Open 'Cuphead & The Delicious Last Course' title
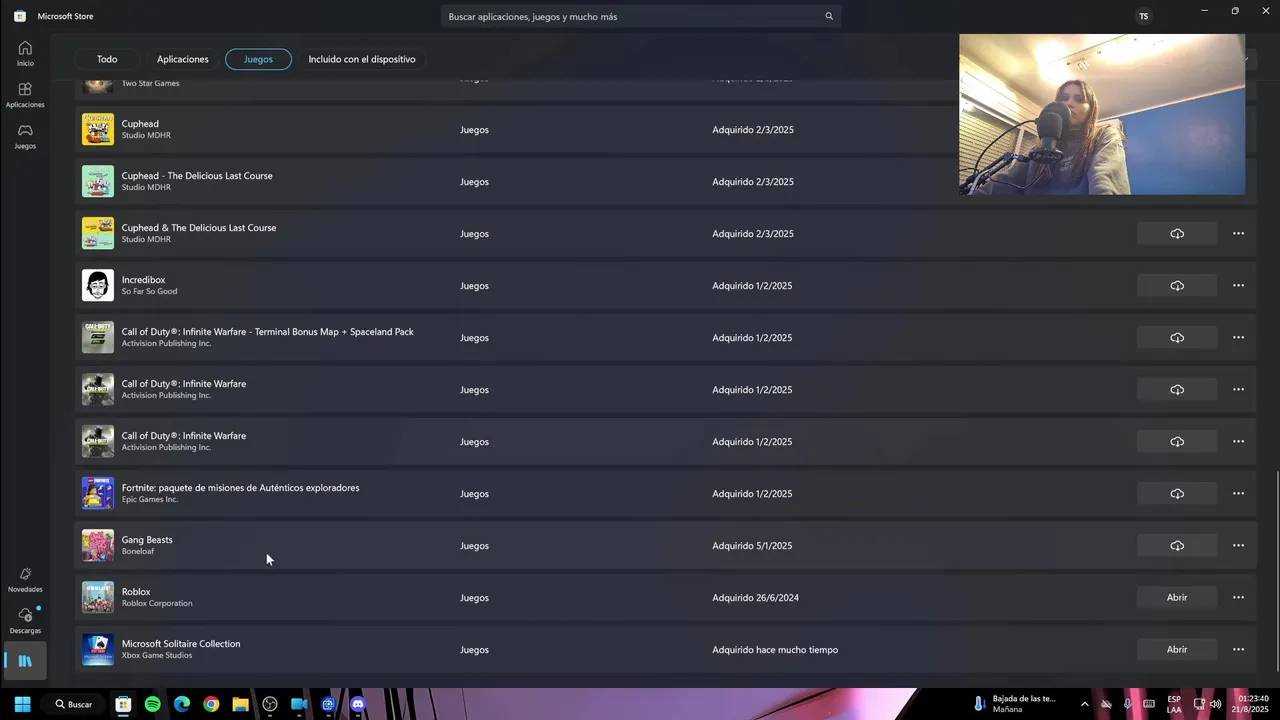Screen dimensions: 1280x720 click(199, 228)
